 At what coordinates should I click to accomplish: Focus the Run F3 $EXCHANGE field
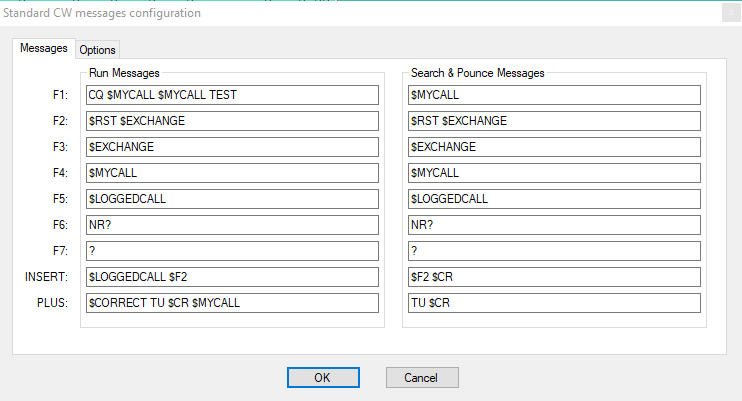(233, 147)
